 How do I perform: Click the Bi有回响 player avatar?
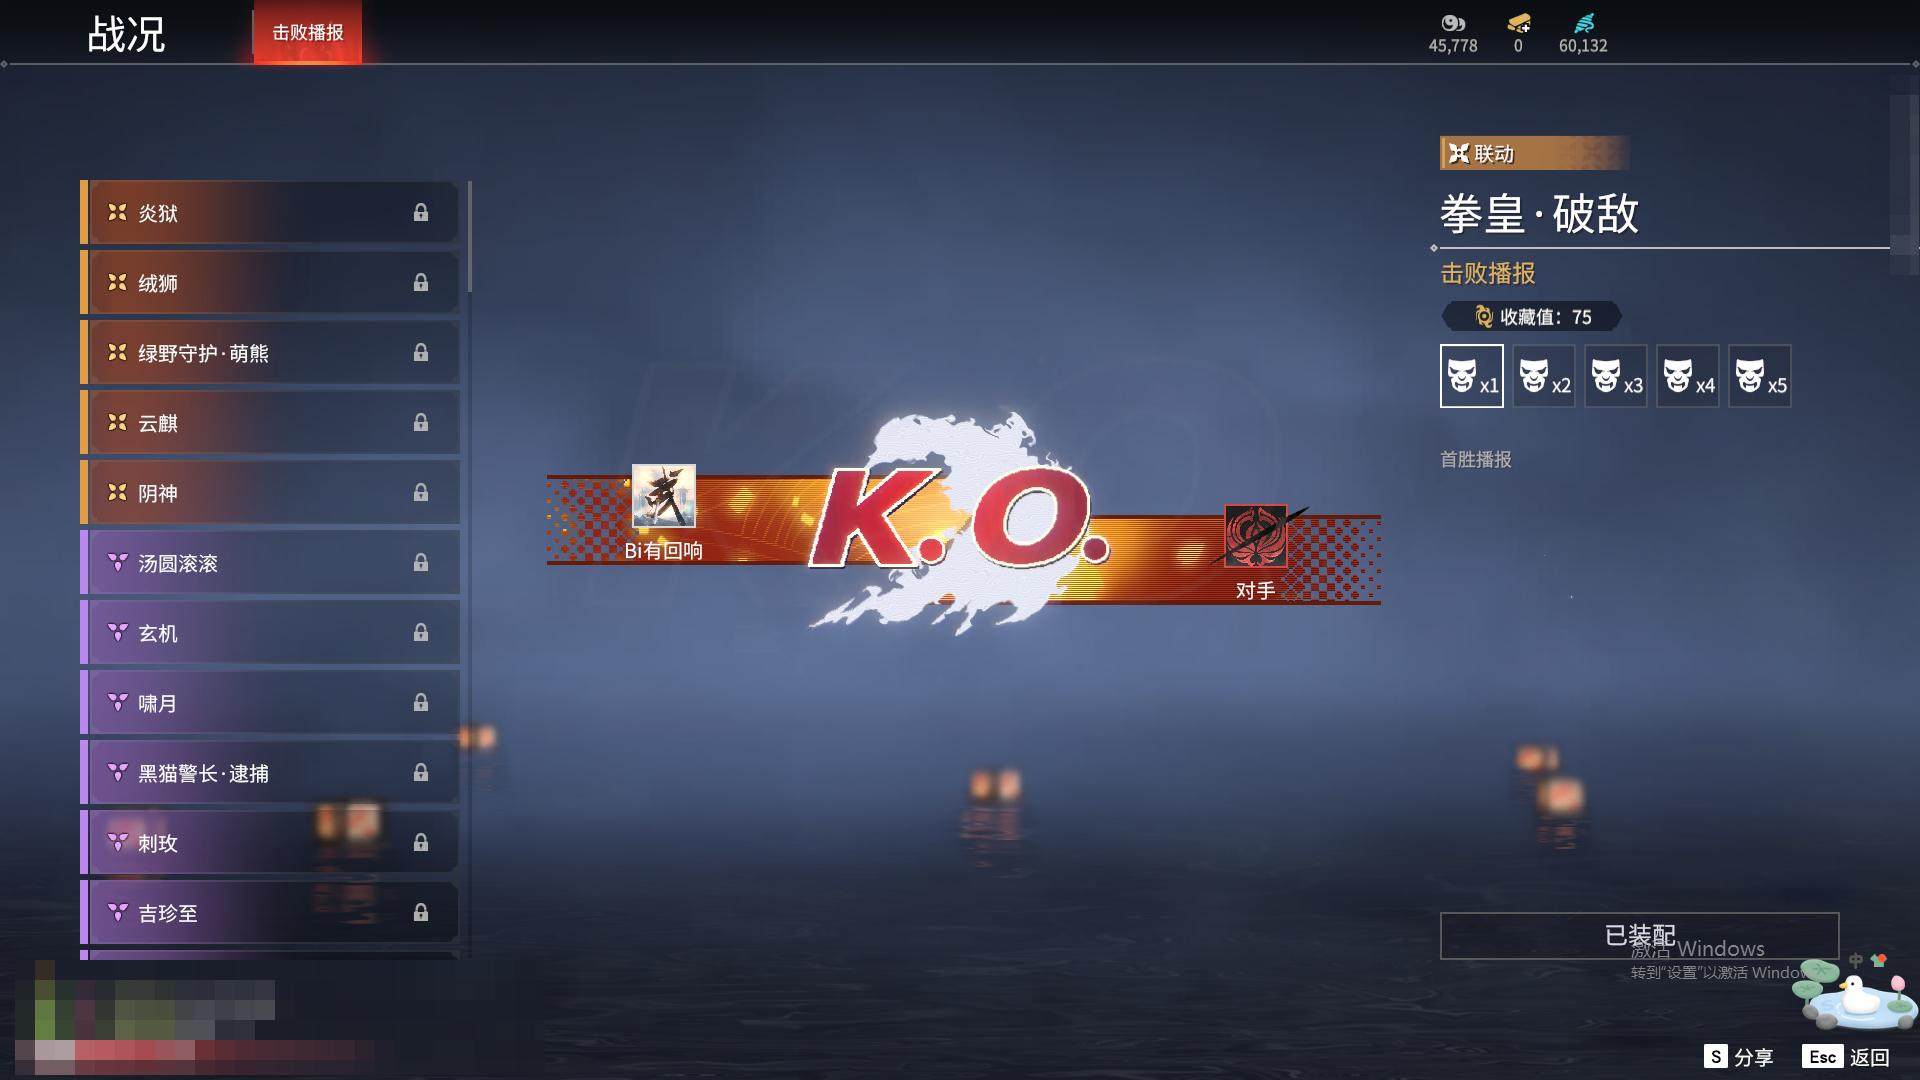tap(663, 497)
